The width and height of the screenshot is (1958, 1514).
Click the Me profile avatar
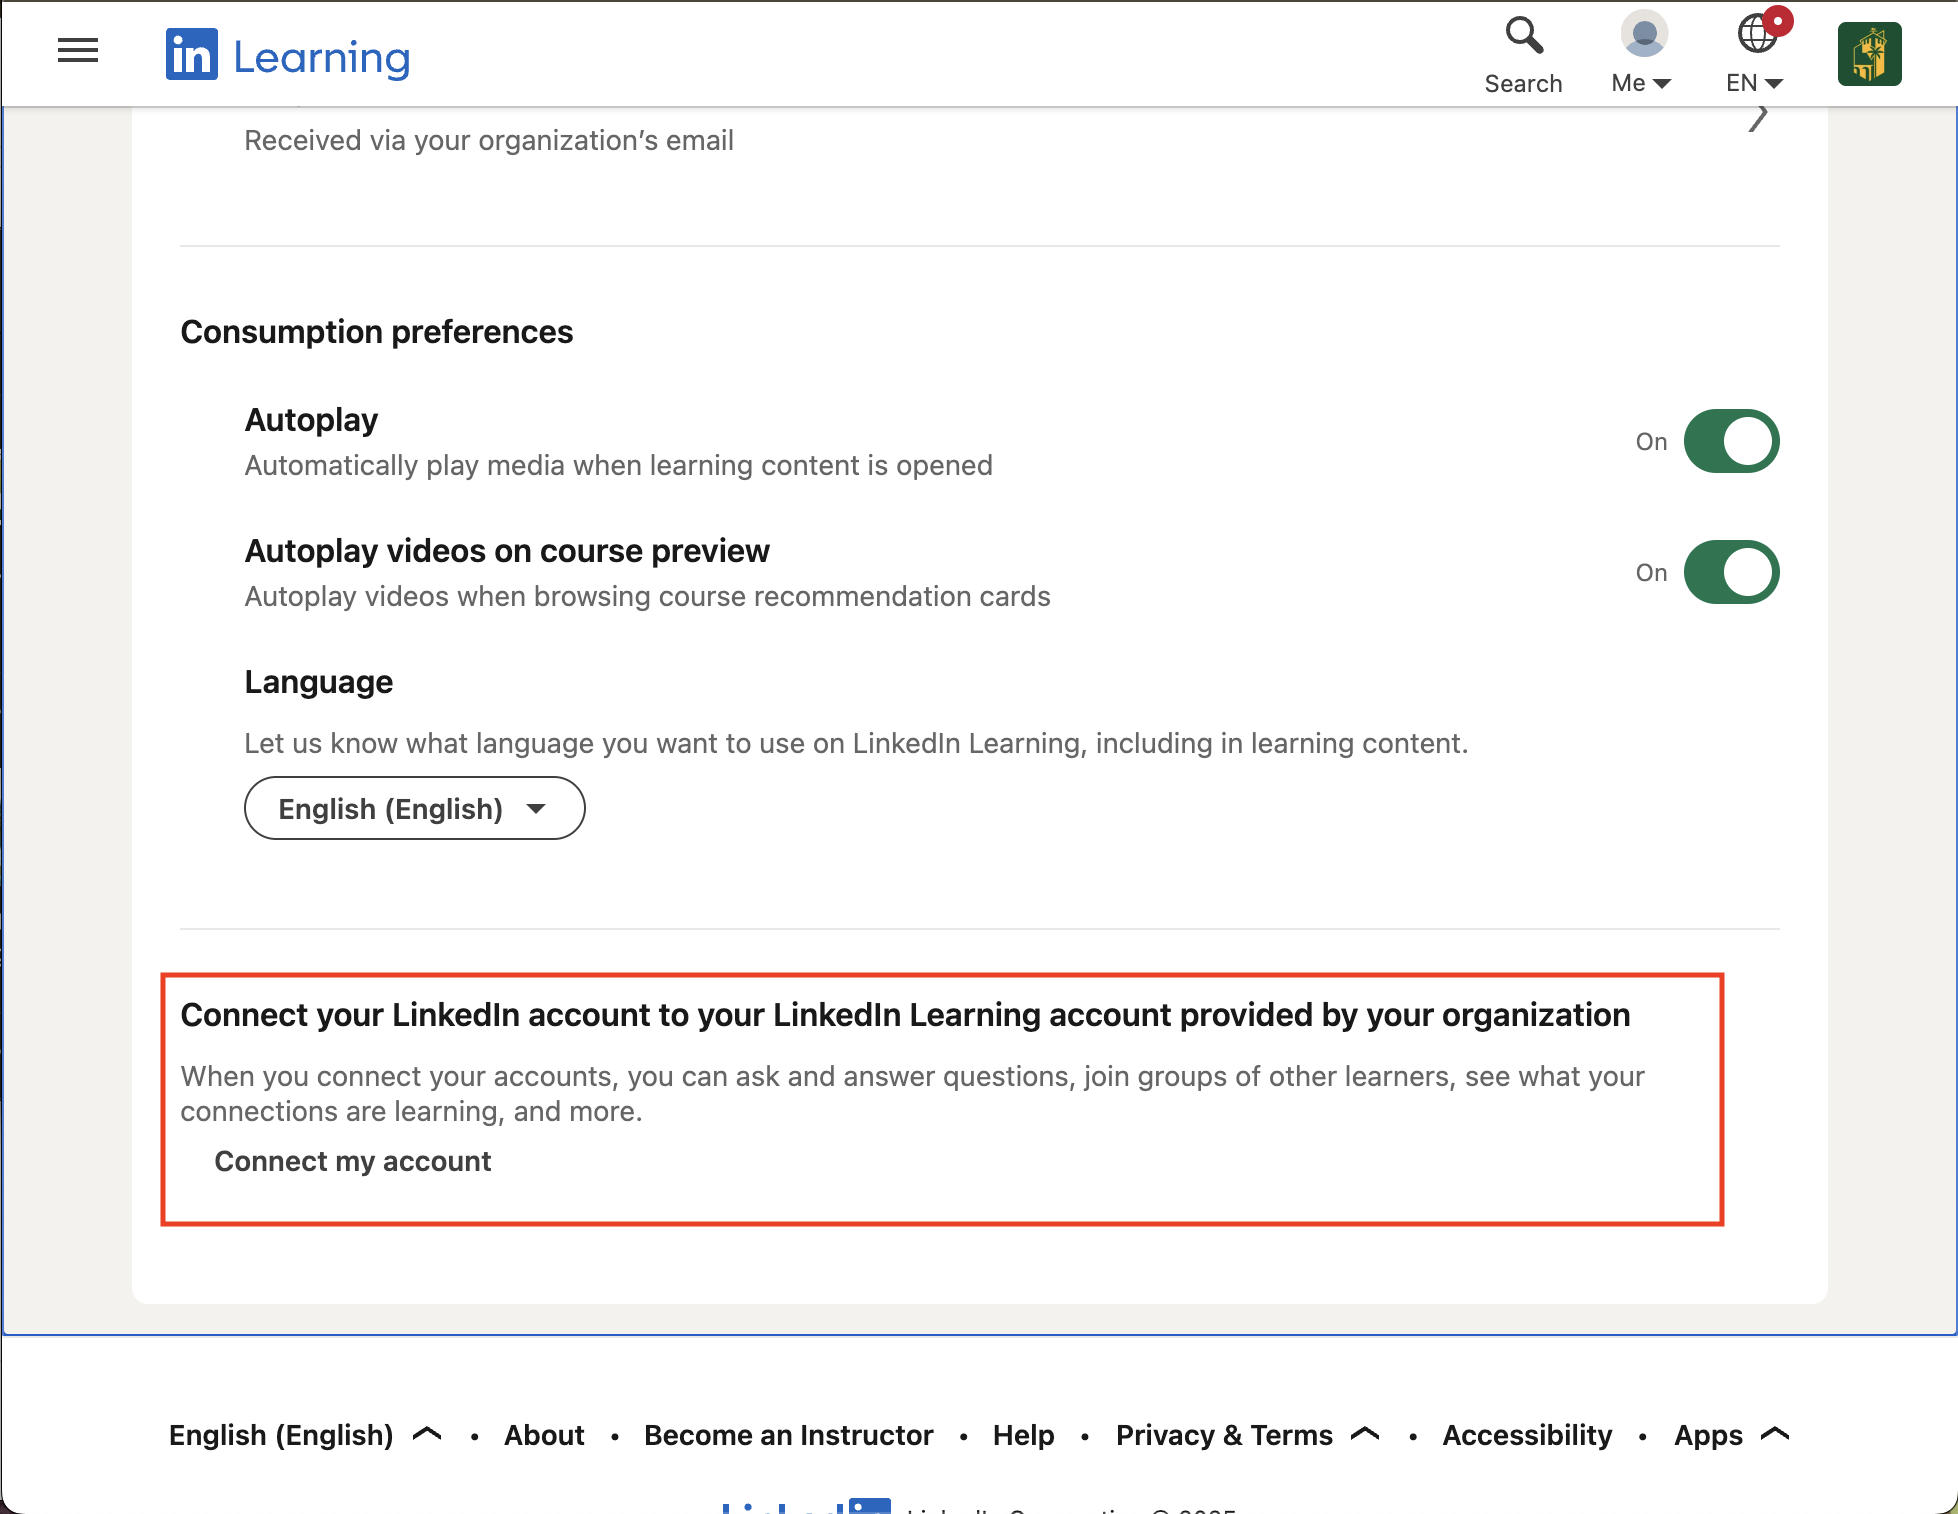point(1643,35)
